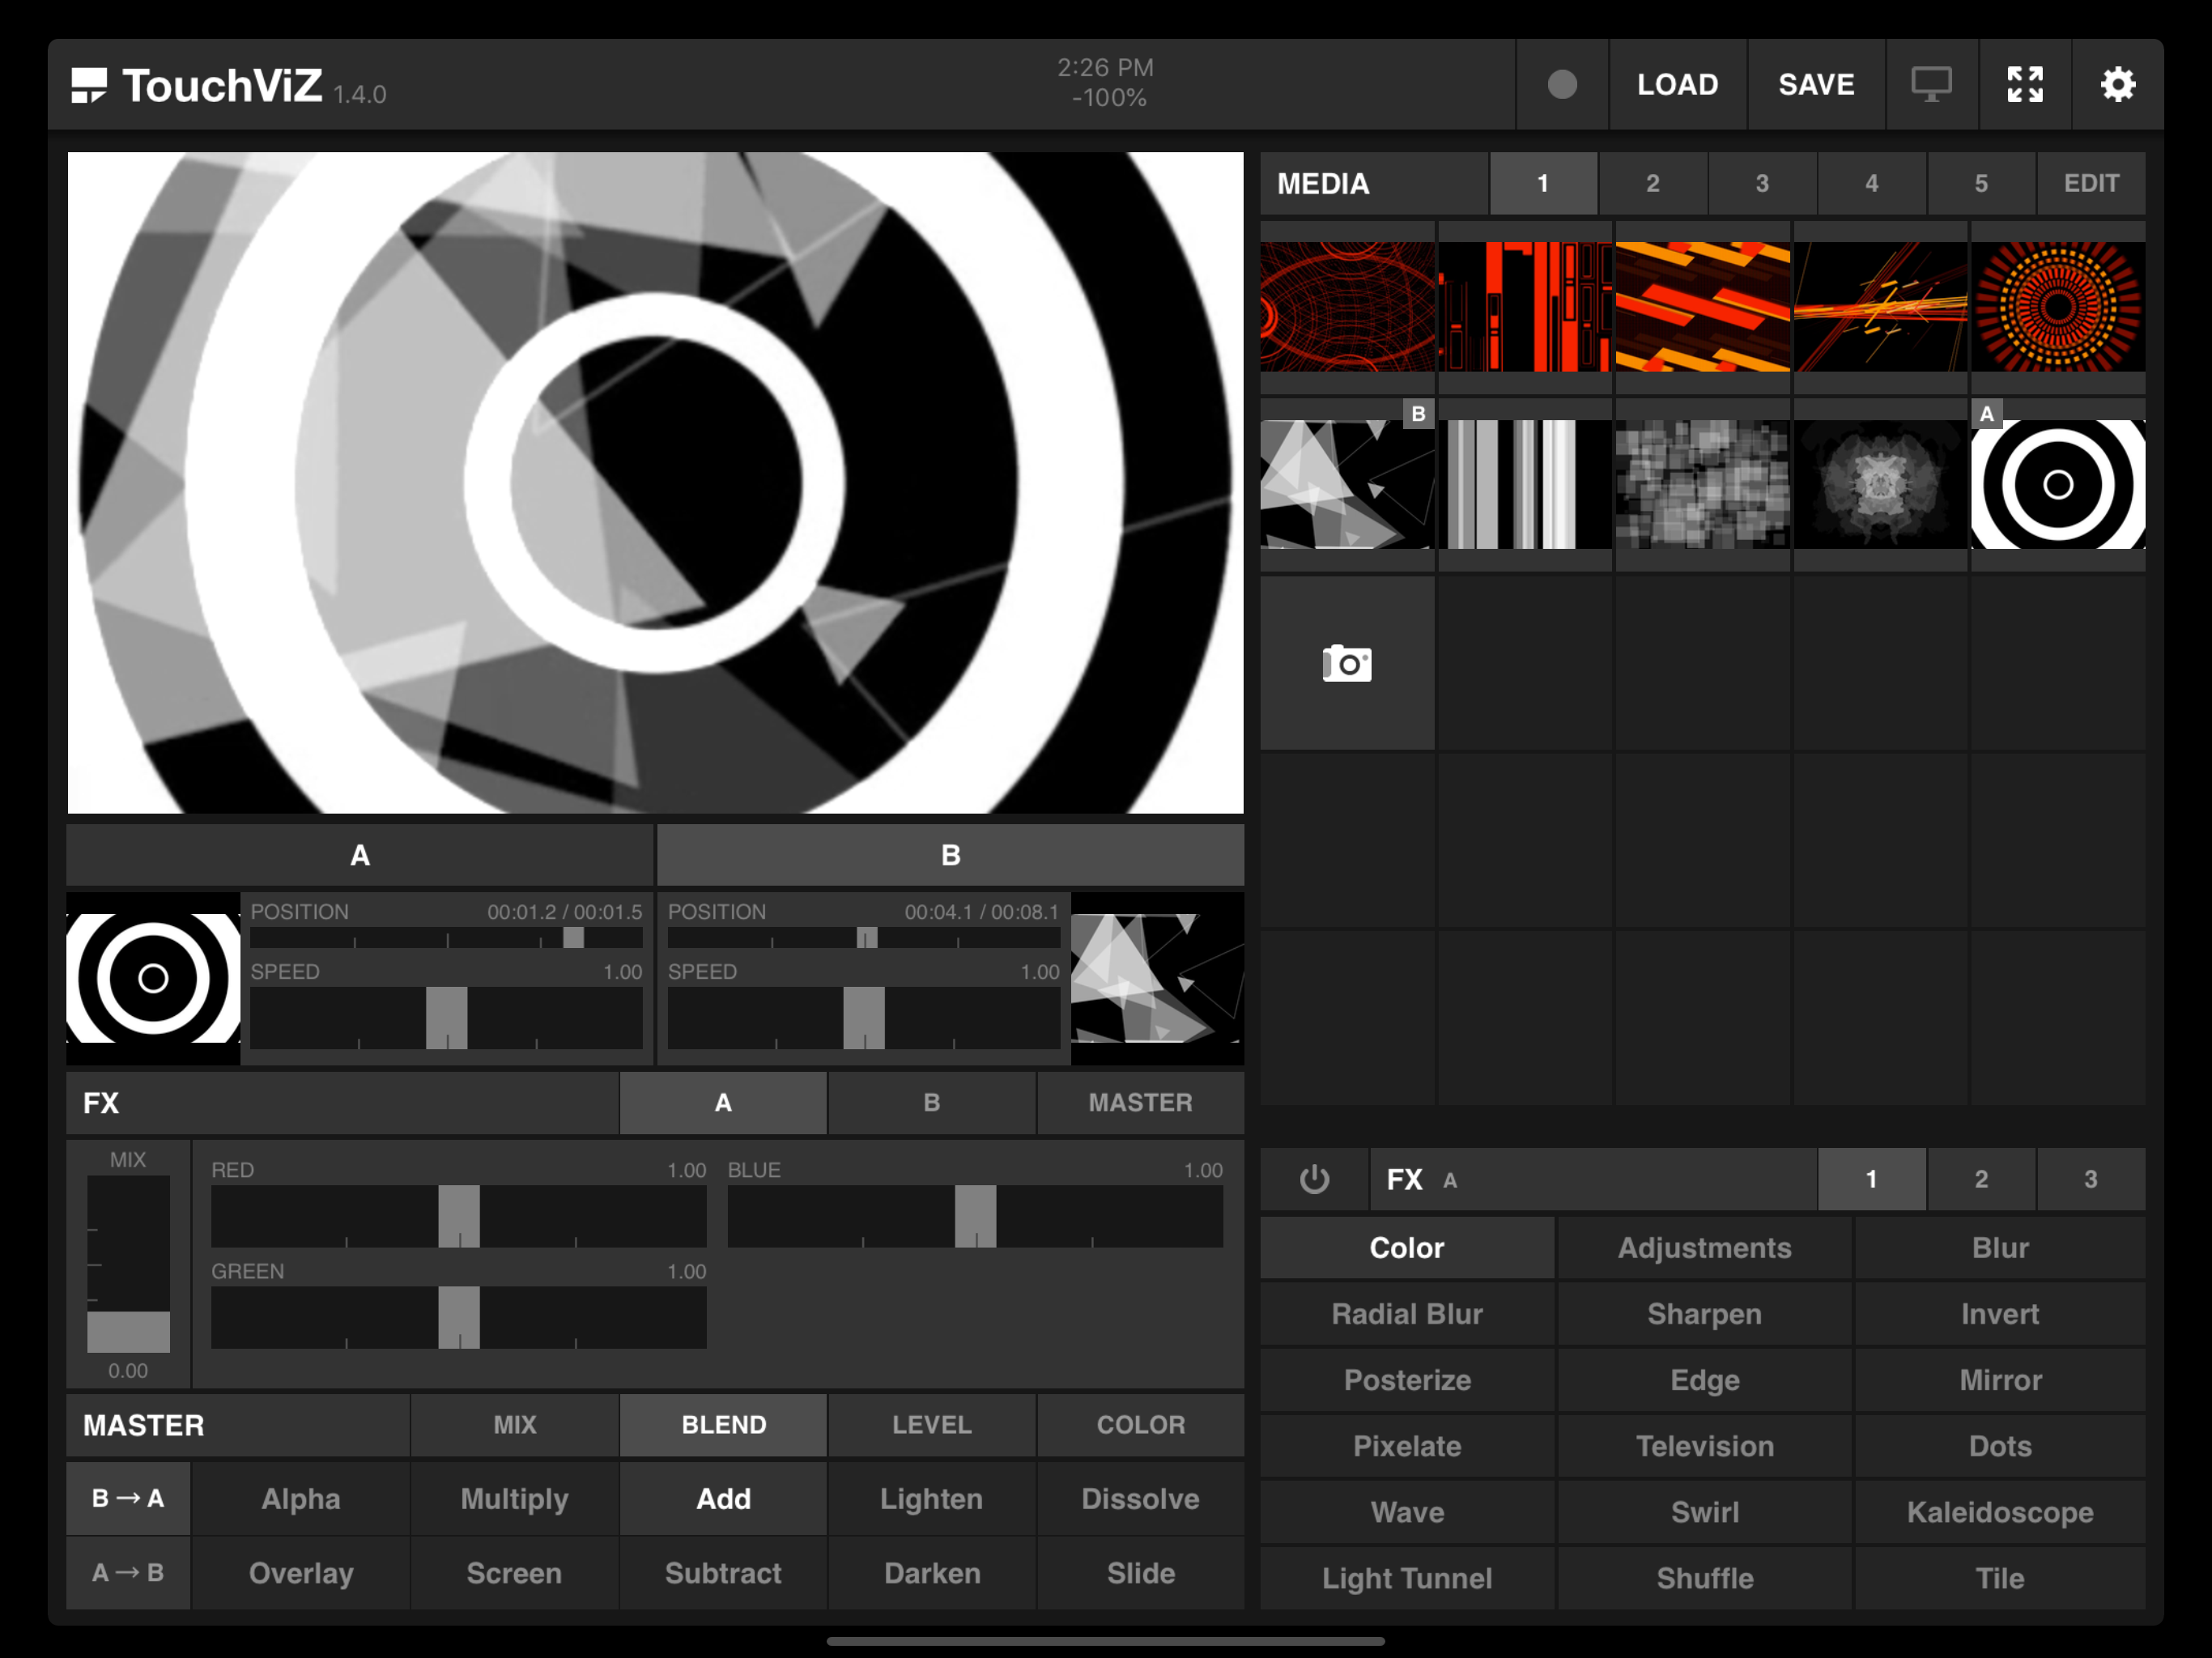
Task: Open the external display output icon
Action: (x=1931, y=85)
